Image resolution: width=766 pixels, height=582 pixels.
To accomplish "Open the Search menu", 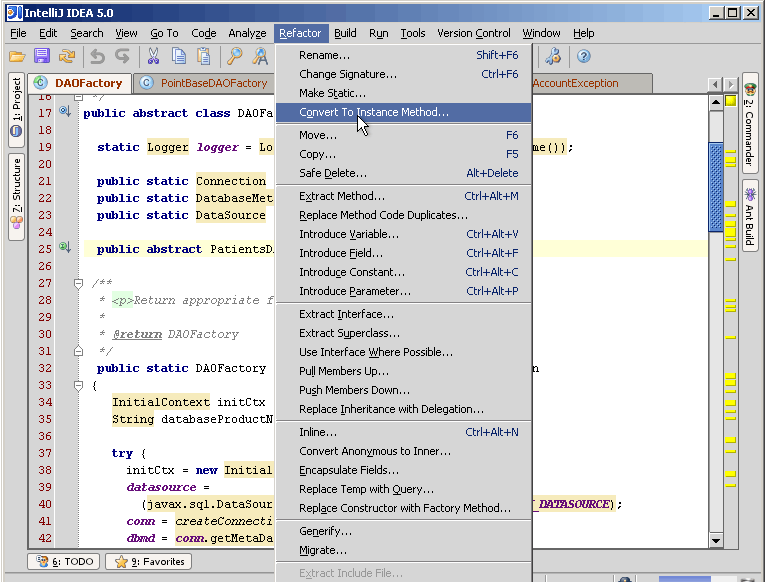I will (x=86, y=33).
